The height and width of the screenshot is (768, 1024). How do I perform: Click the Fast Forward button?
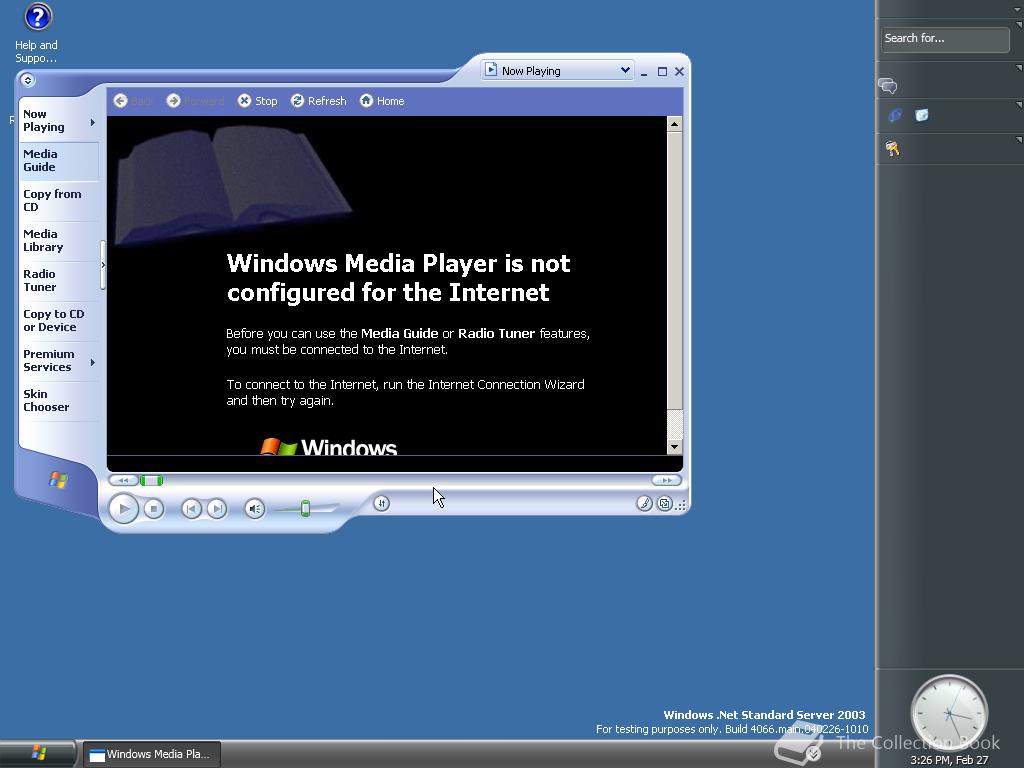coord(666,480)
